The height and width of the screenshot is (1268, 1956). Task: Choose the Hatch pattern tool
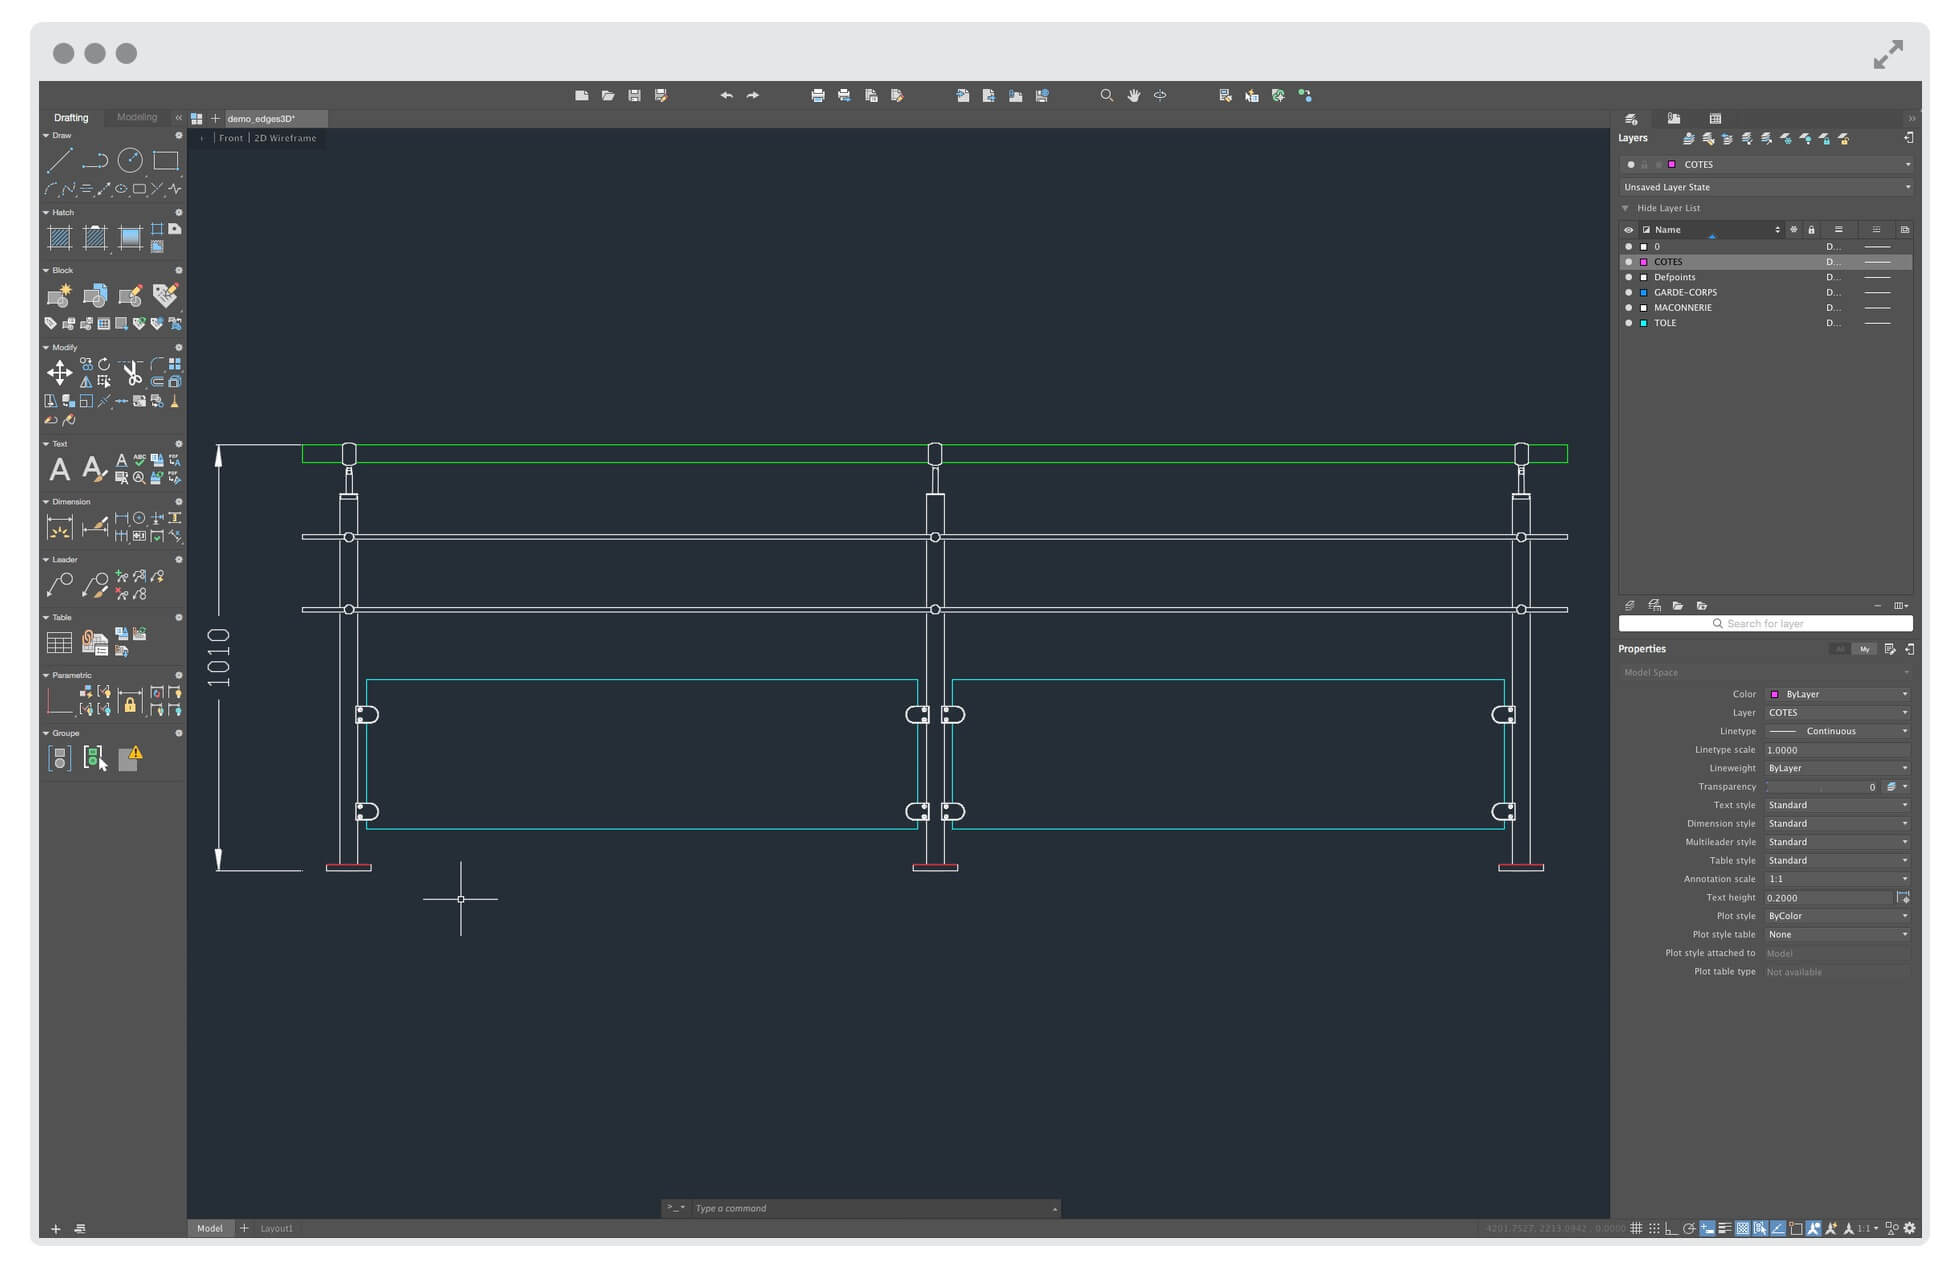[x=60, y=237]
